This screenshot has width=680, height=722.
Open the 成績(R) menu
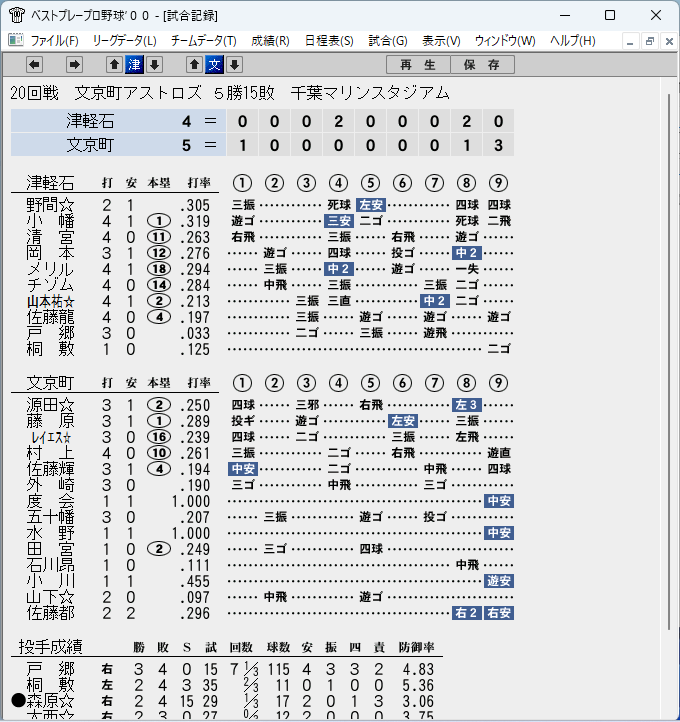pyautogui.click(x=270, y=41)
